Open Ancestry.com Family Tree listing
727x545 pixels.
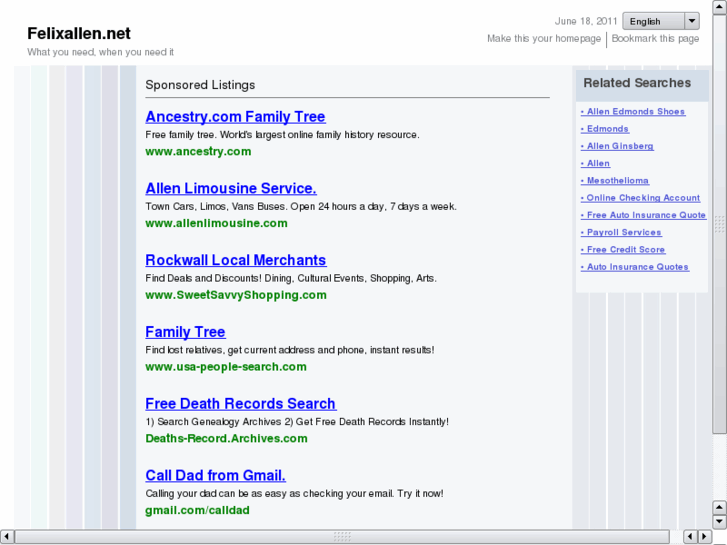coord(236,117)
